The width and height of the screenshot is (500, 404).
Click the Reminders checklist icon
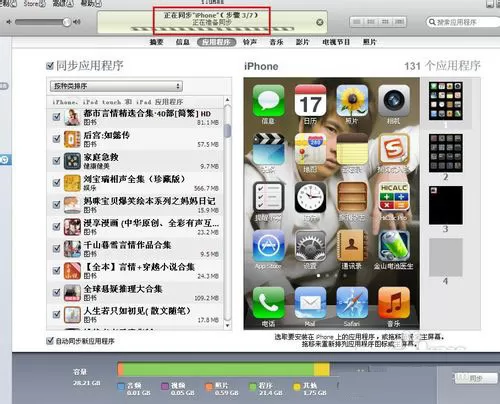268,197
